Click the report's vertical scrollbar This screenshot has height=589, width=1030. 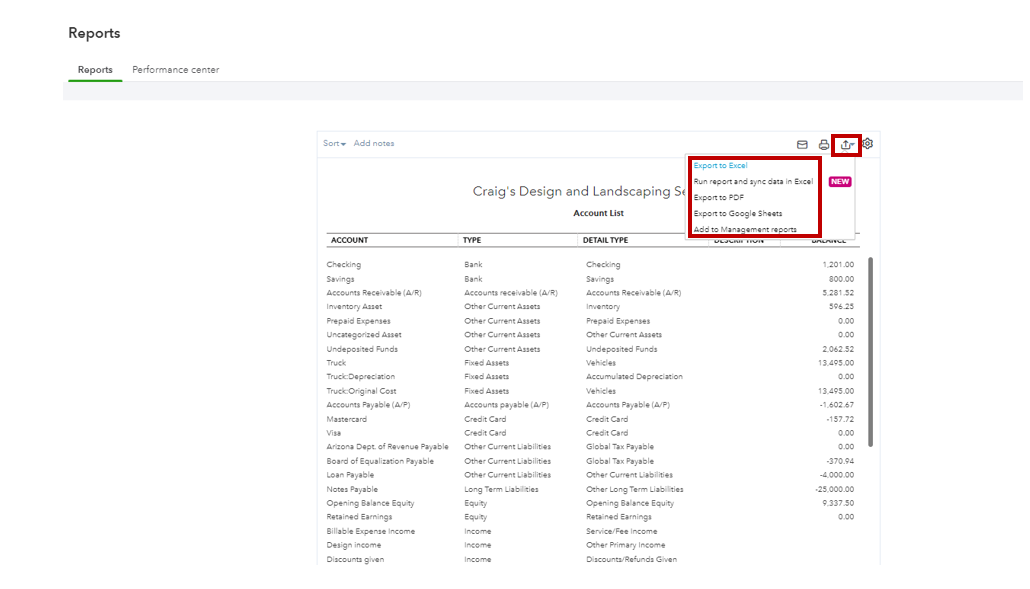coord(870,350)
